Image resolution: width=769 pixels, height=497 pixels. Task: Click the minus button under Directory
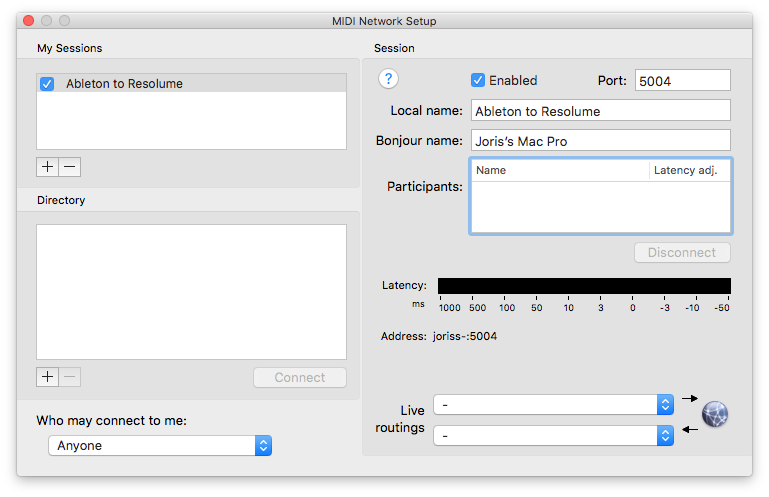pyautogui.click(x=70, y=377)
